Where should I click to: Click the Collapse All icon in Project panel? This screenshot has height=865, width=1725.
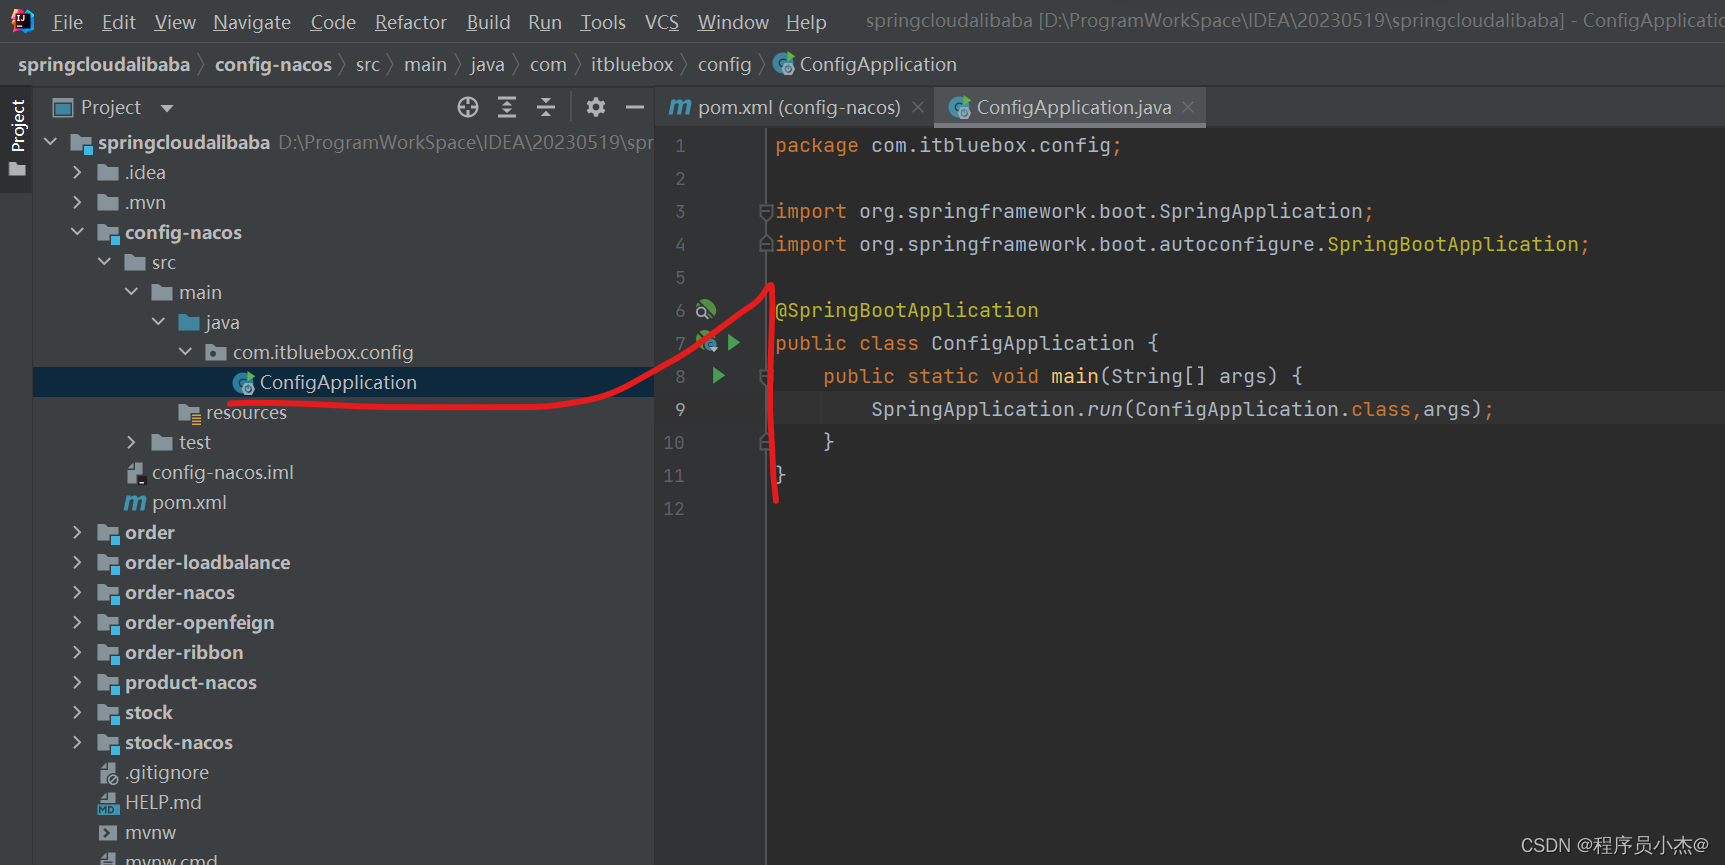coord(546,107)
